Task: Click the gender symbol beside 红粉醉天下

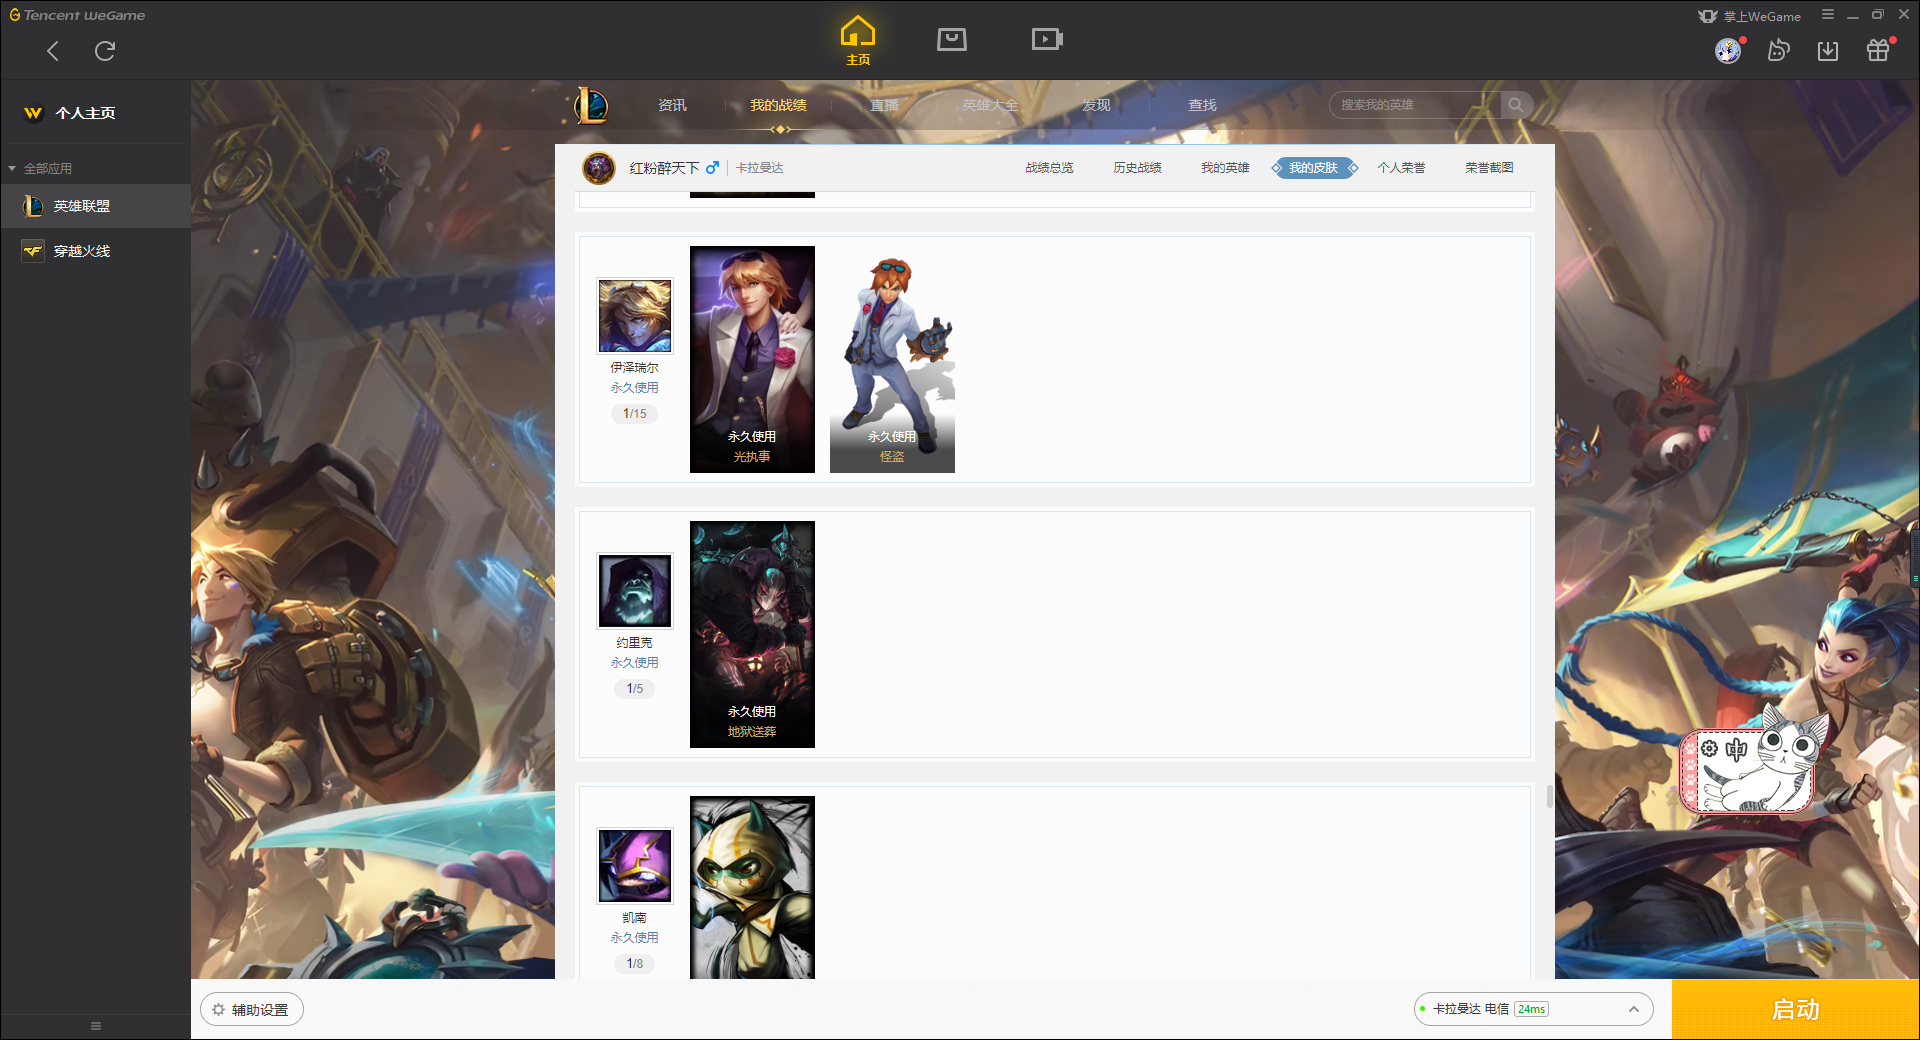Action: 712,168
